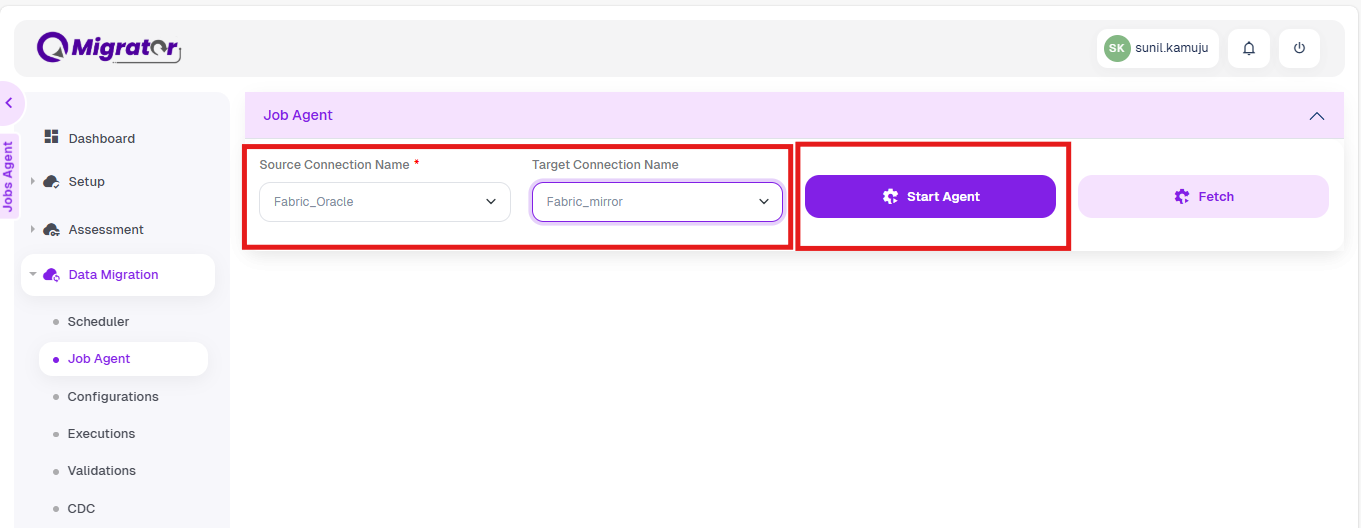Image resolution: width=1361 pixels, height=528 pixels.
Task: Click the Migrator logo
Action: 109,47
